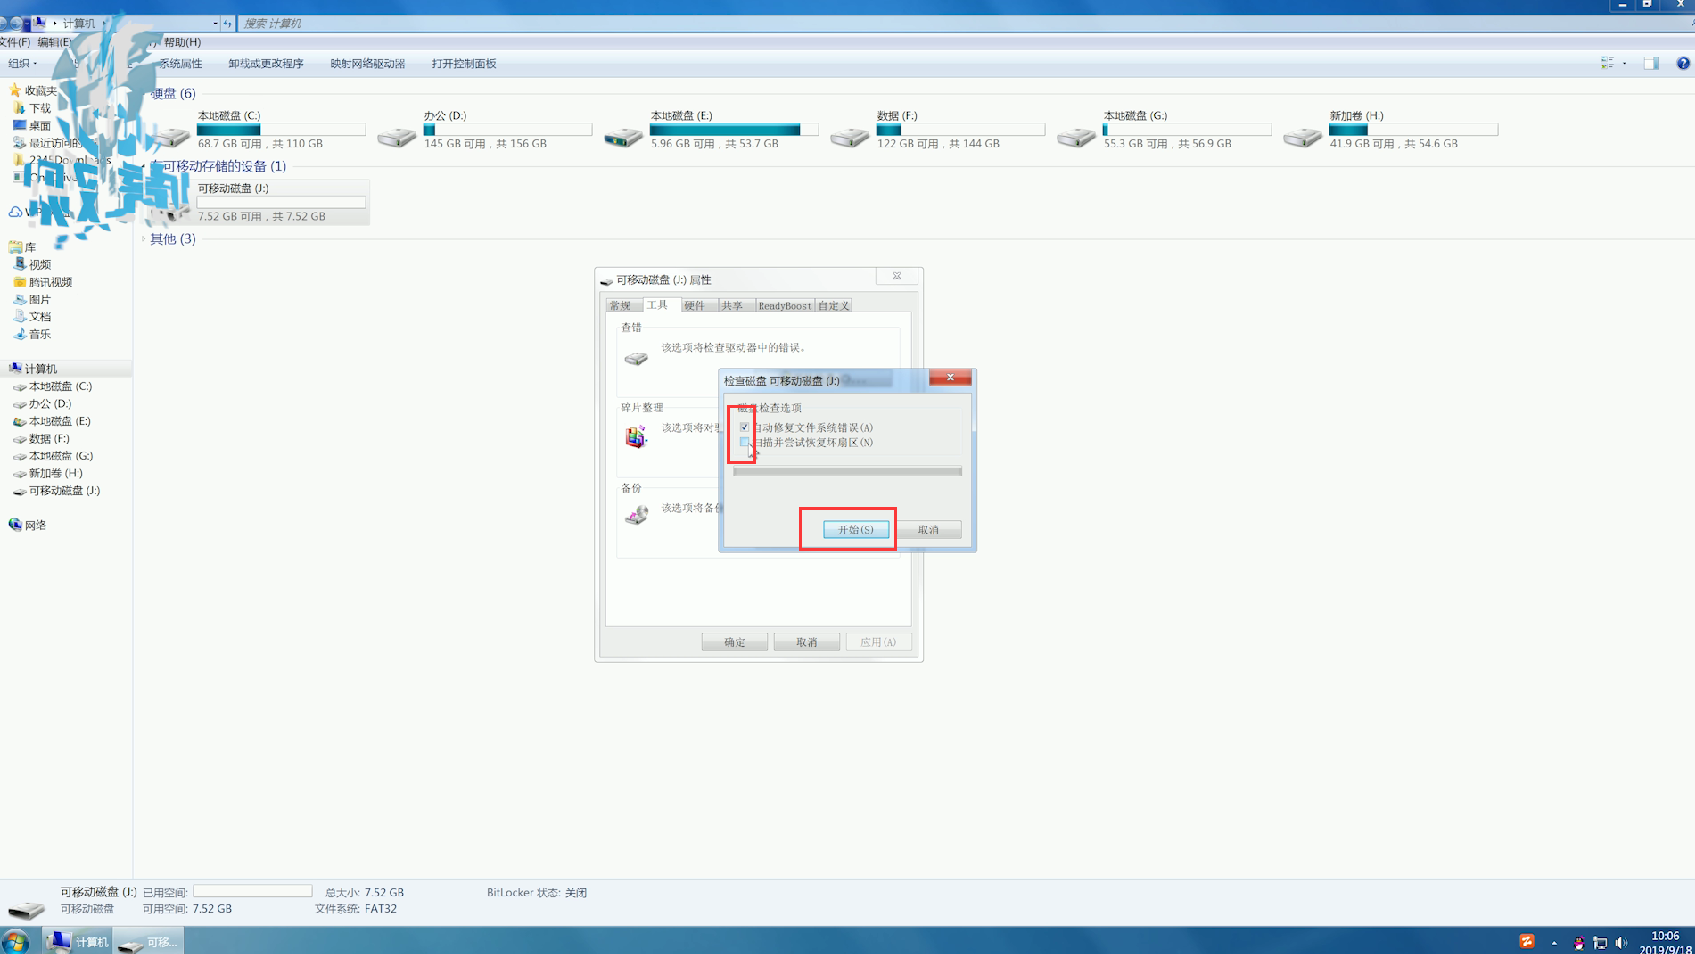This screenshot has width=1695, height=954.
Task: Click the drive icon for 本地磁盘 (G:)
Action: [x=1076, y=137]
